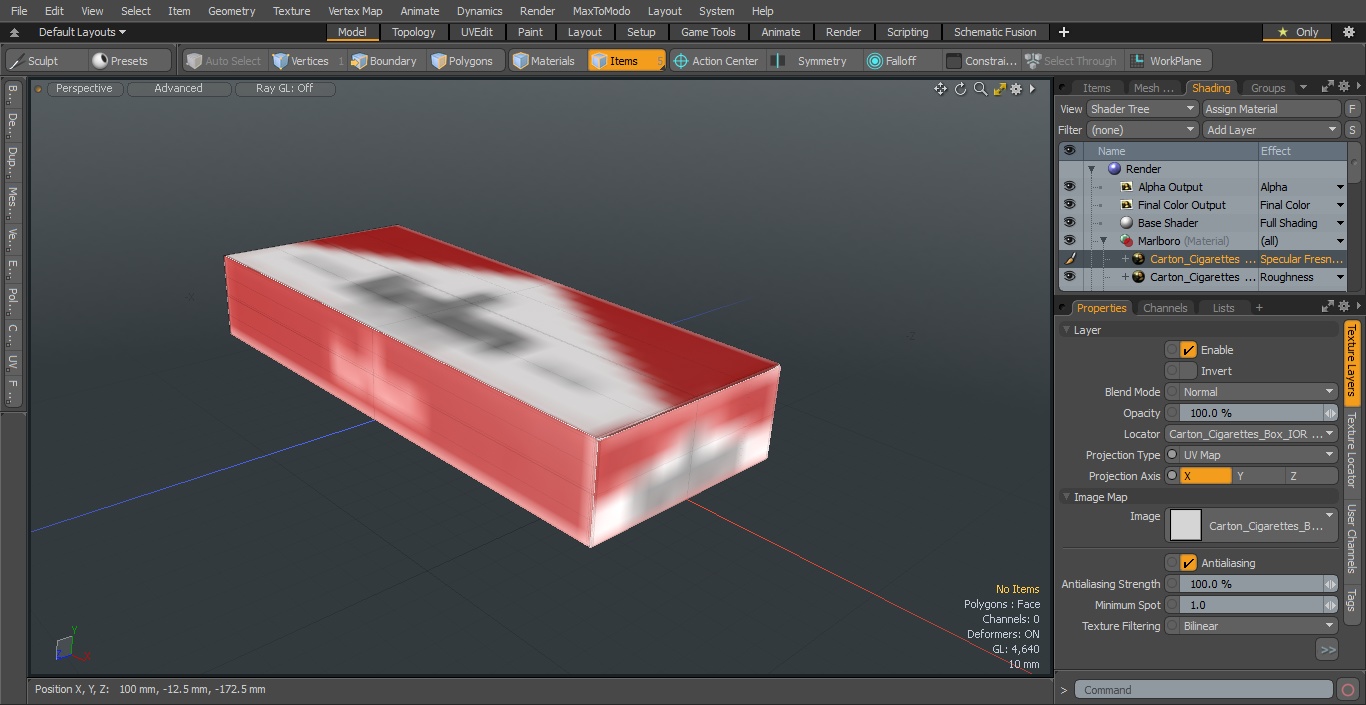Open the Filter (none) dropdown
Image resolution: width=1366 pixels, height=705 pixels.
pyautogui.click(x=1142, y=130)
